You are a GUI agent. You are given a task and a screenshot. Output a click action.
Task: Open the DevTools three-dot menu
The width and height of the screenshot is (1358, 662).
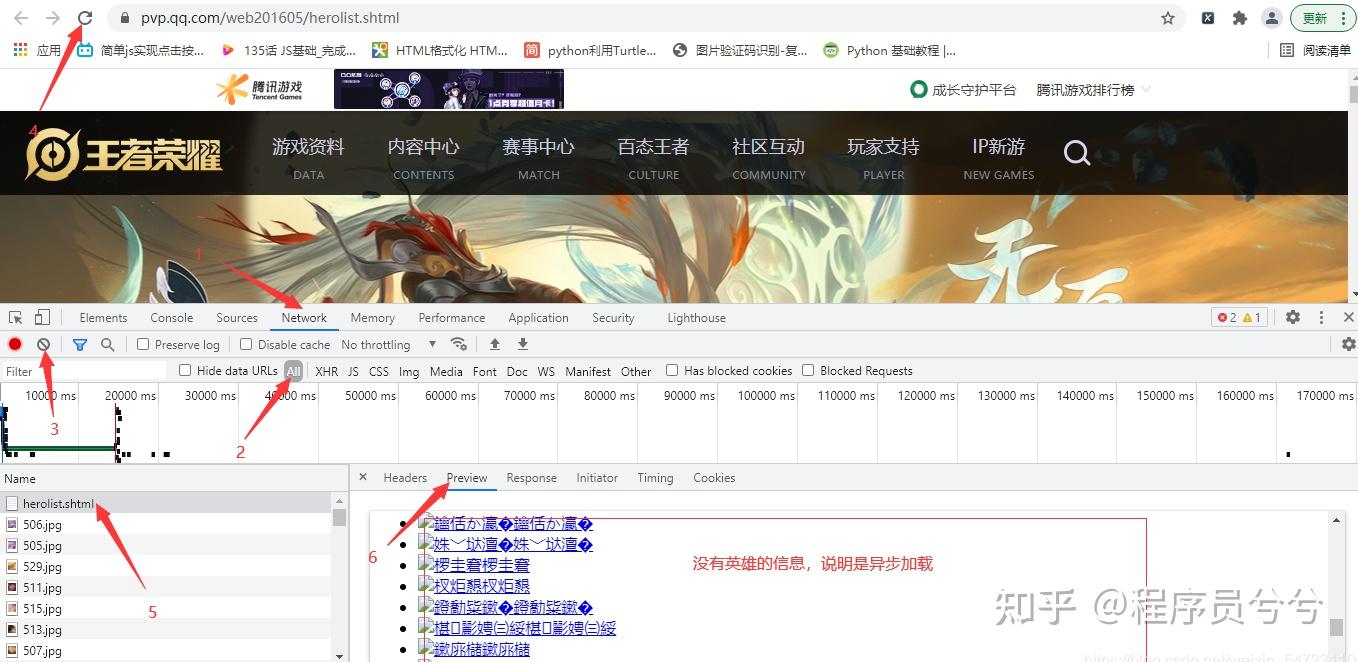coord(1321,317)
